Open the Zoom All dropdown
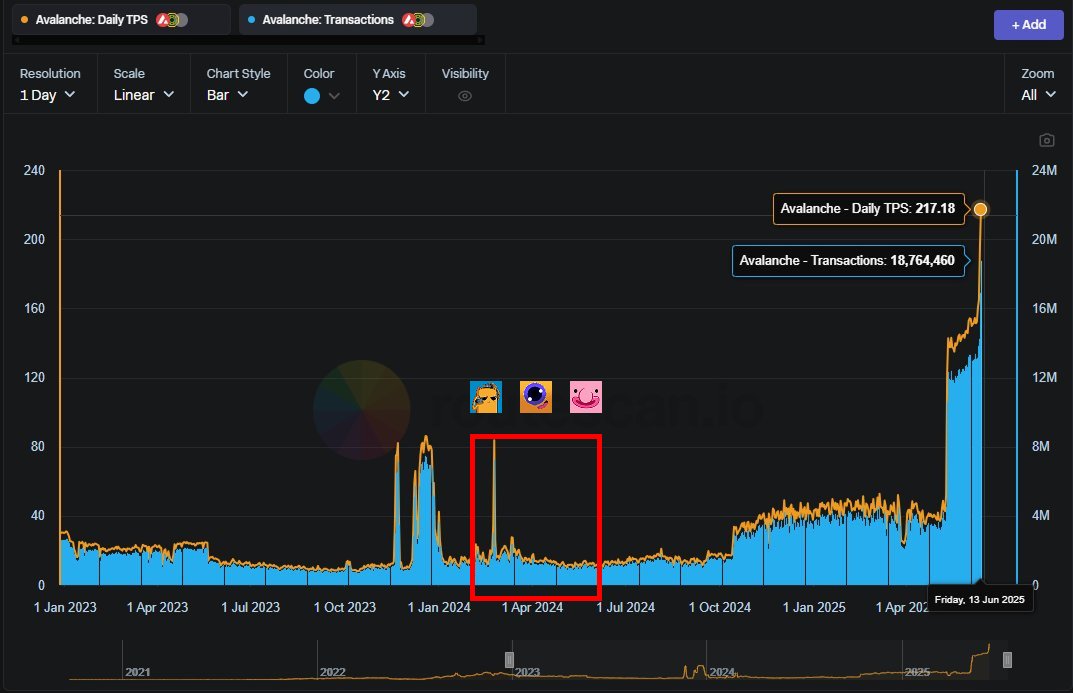 tap(1038, 95)
